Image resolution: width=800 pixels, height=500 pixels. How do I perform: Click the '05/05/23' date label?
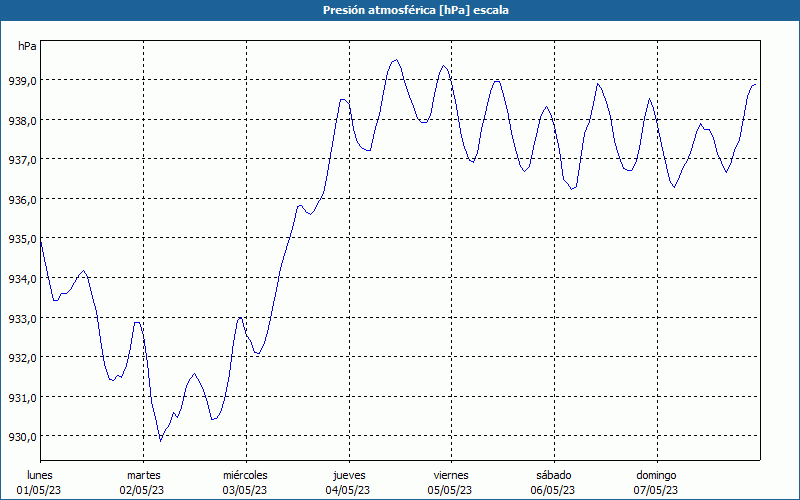450,490
